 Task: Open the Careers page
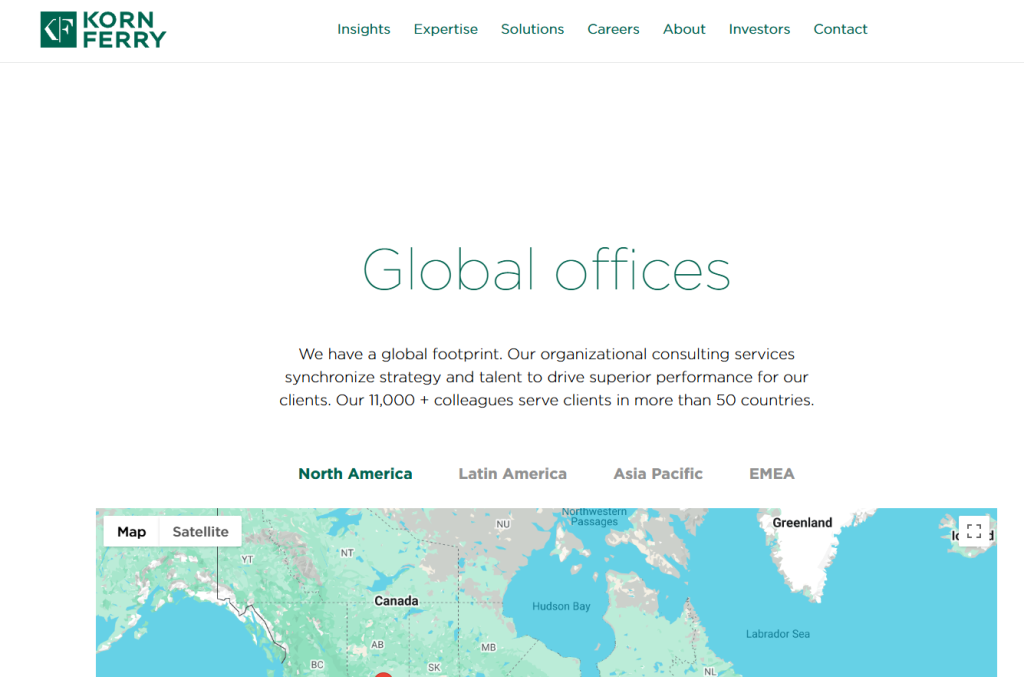click(613, 29)
